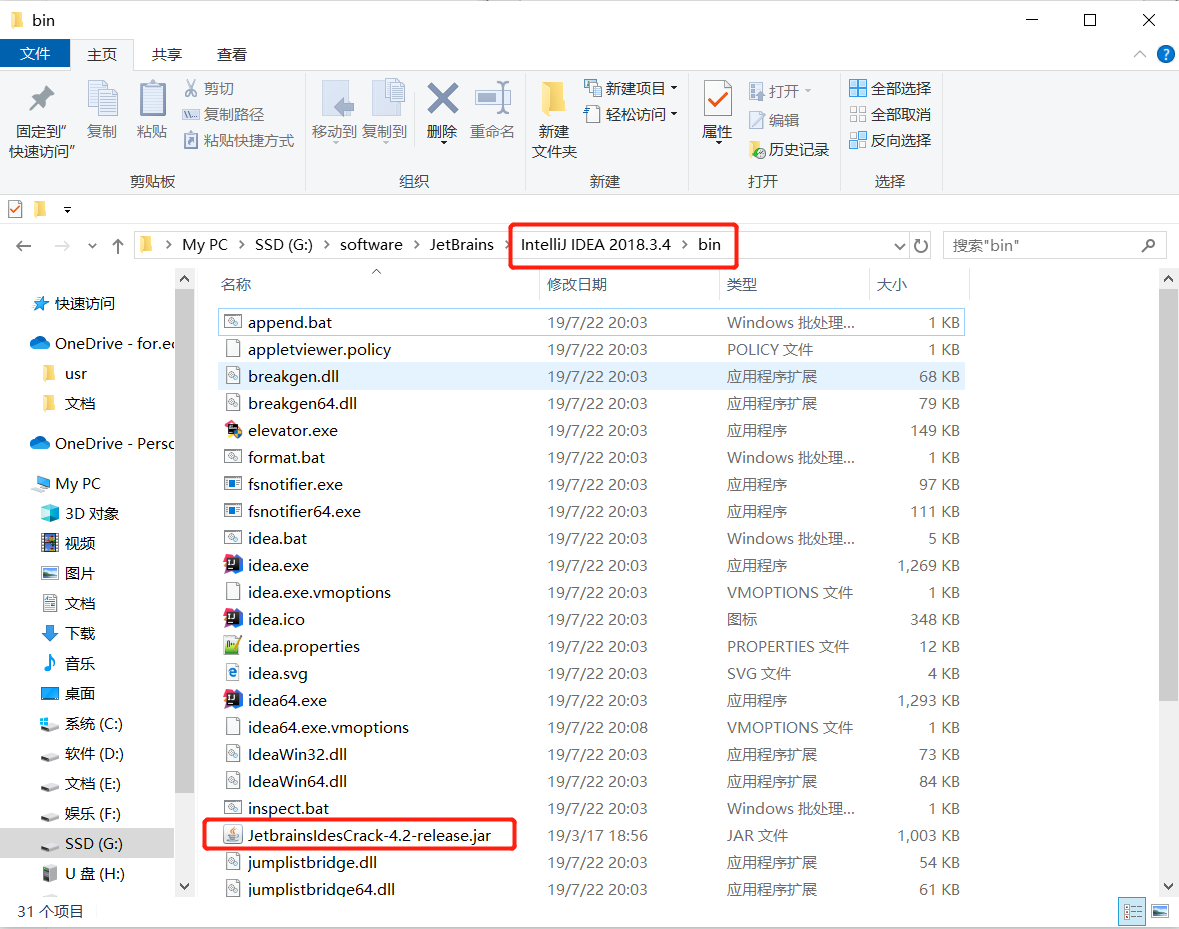Open Easy access (轻松访问) dropdown
Viewport: 1179px width, 929px height.
[630, 114]
